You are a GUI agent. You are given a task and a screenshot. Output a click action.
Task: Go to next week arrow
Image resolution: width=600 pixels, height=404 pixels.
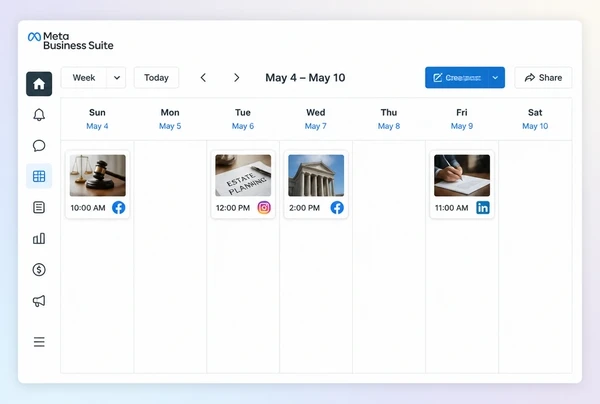point(236,78)
